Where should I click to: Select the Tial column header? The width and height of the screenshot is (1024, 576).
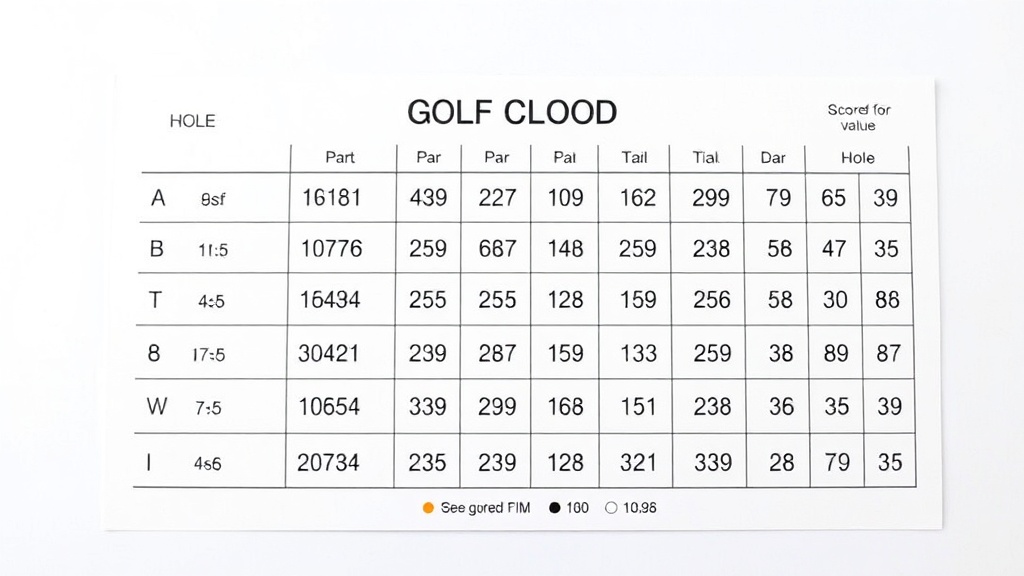(706, 158)
